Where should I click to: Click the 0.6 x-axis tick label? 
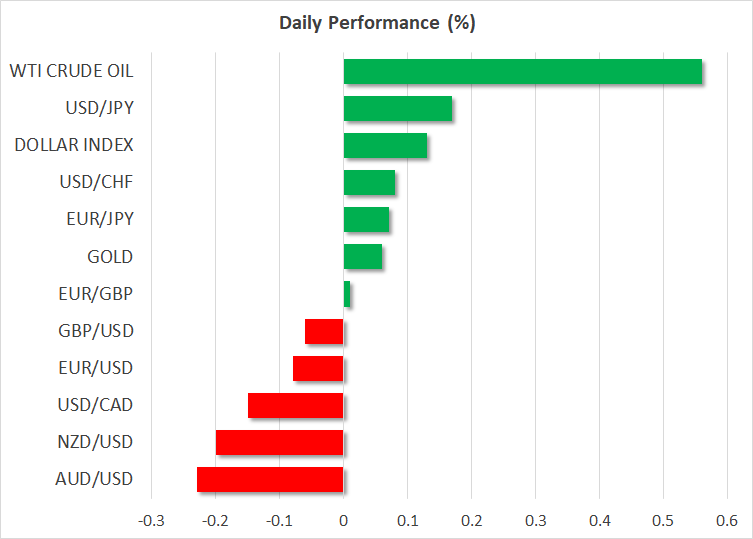[x=727, y=521]
